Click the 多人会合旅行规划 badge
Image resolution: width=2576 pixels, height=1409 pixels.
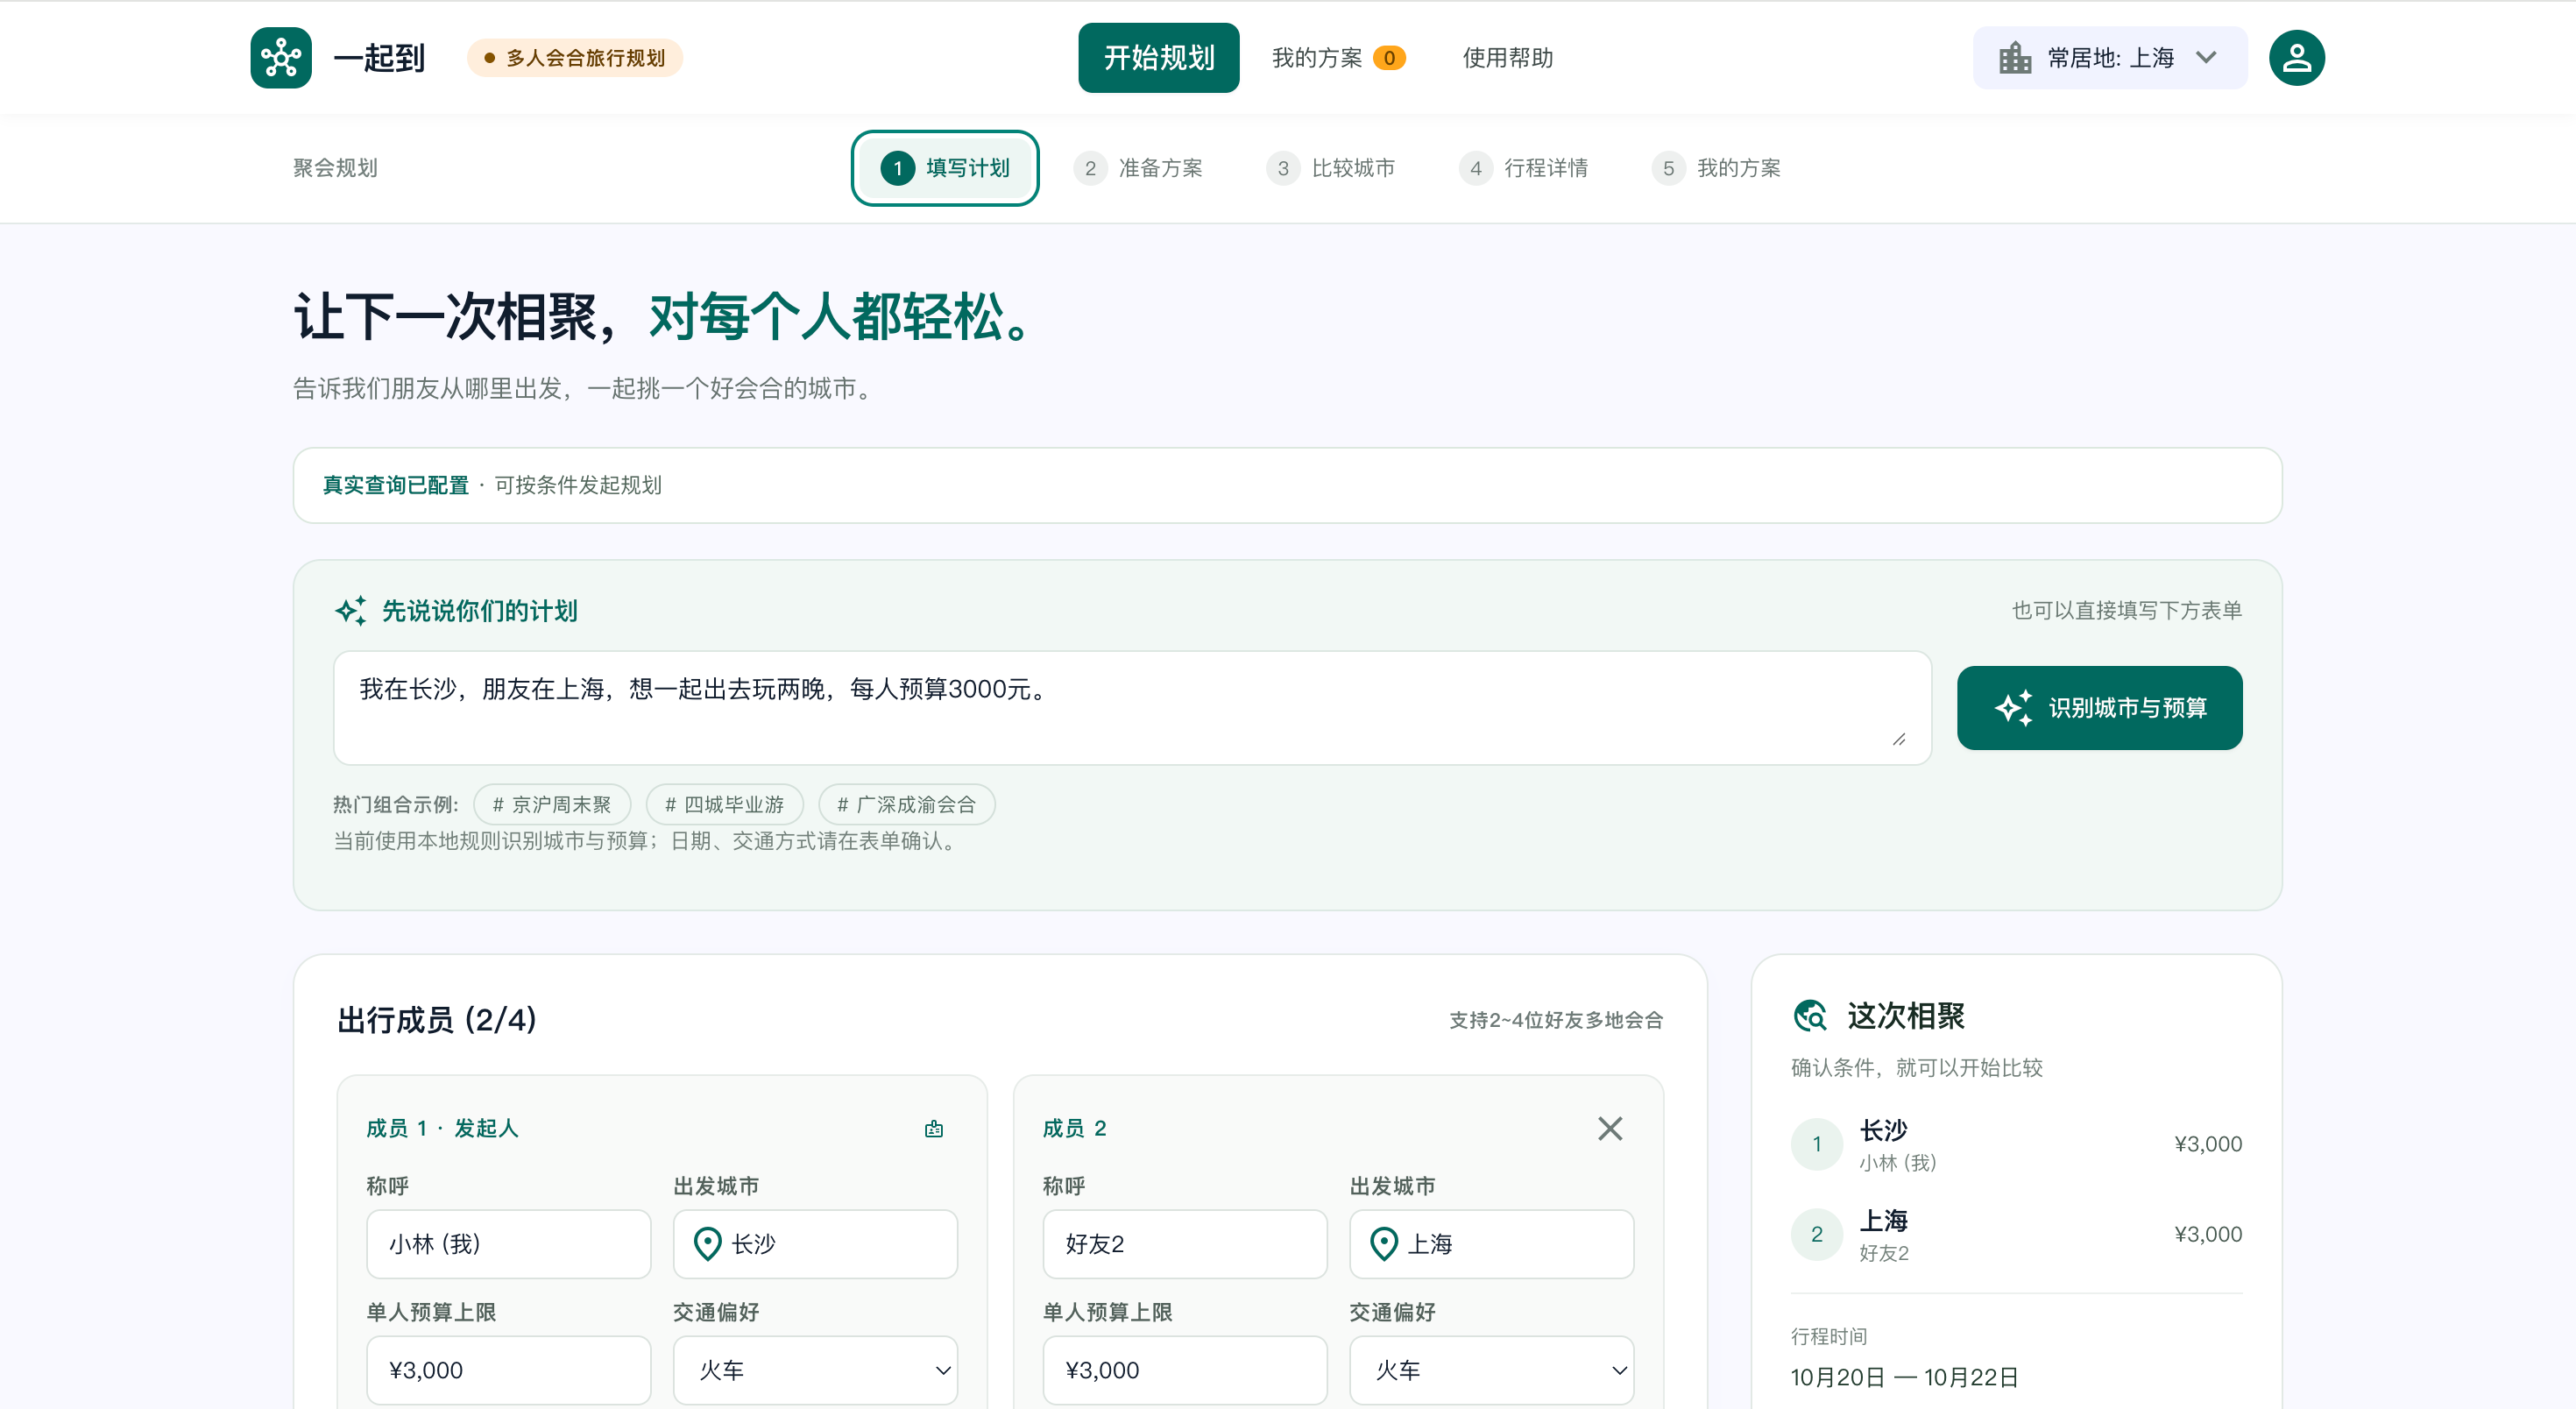[574, 58]
